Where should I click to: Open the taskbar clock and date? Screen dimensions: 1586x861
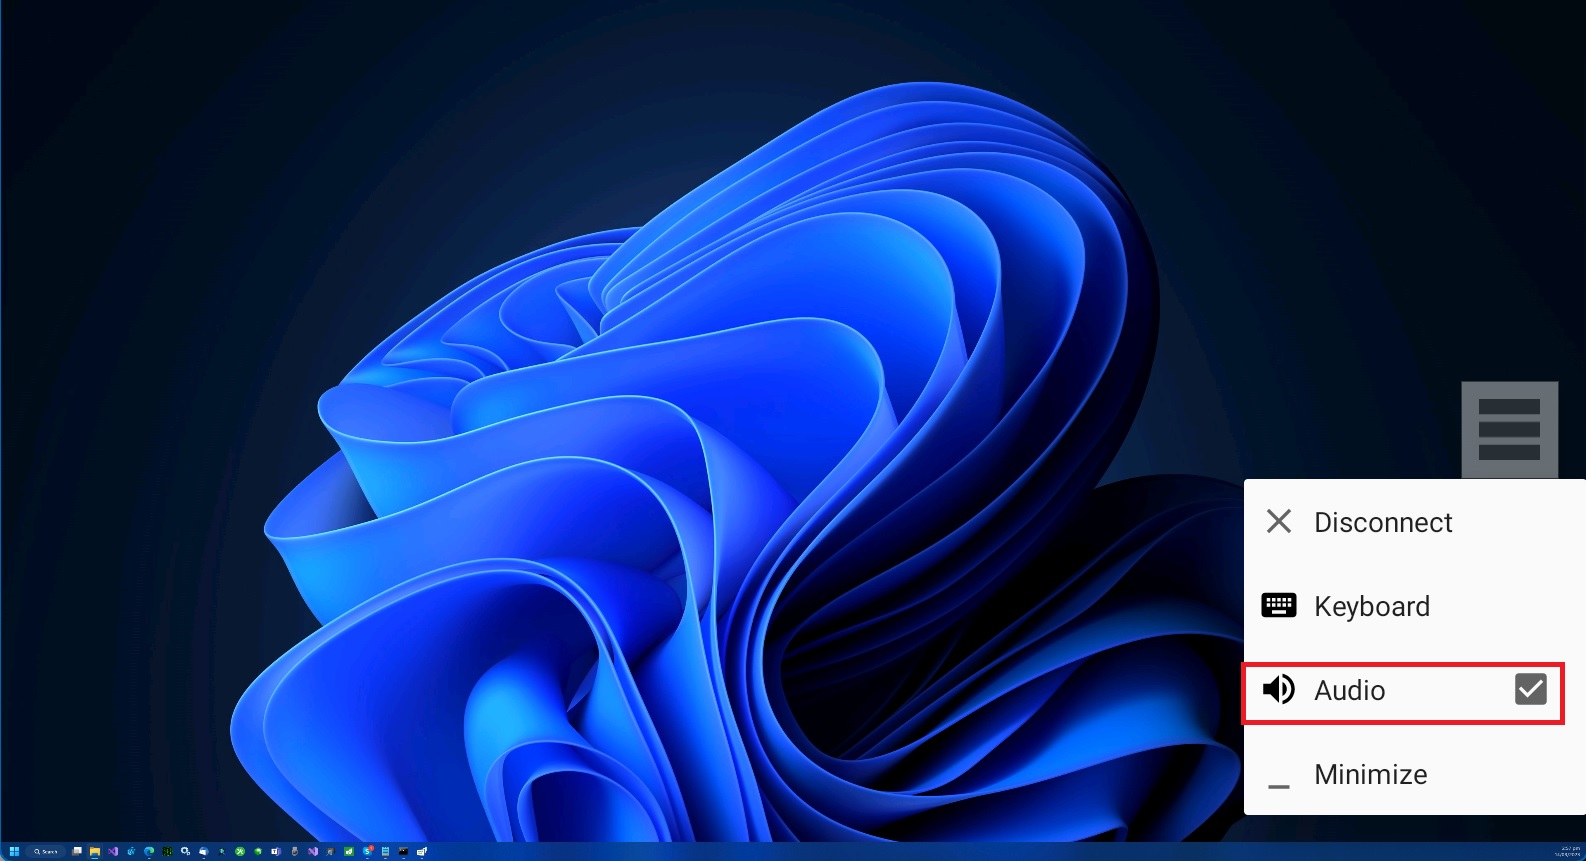point(1567,852)
